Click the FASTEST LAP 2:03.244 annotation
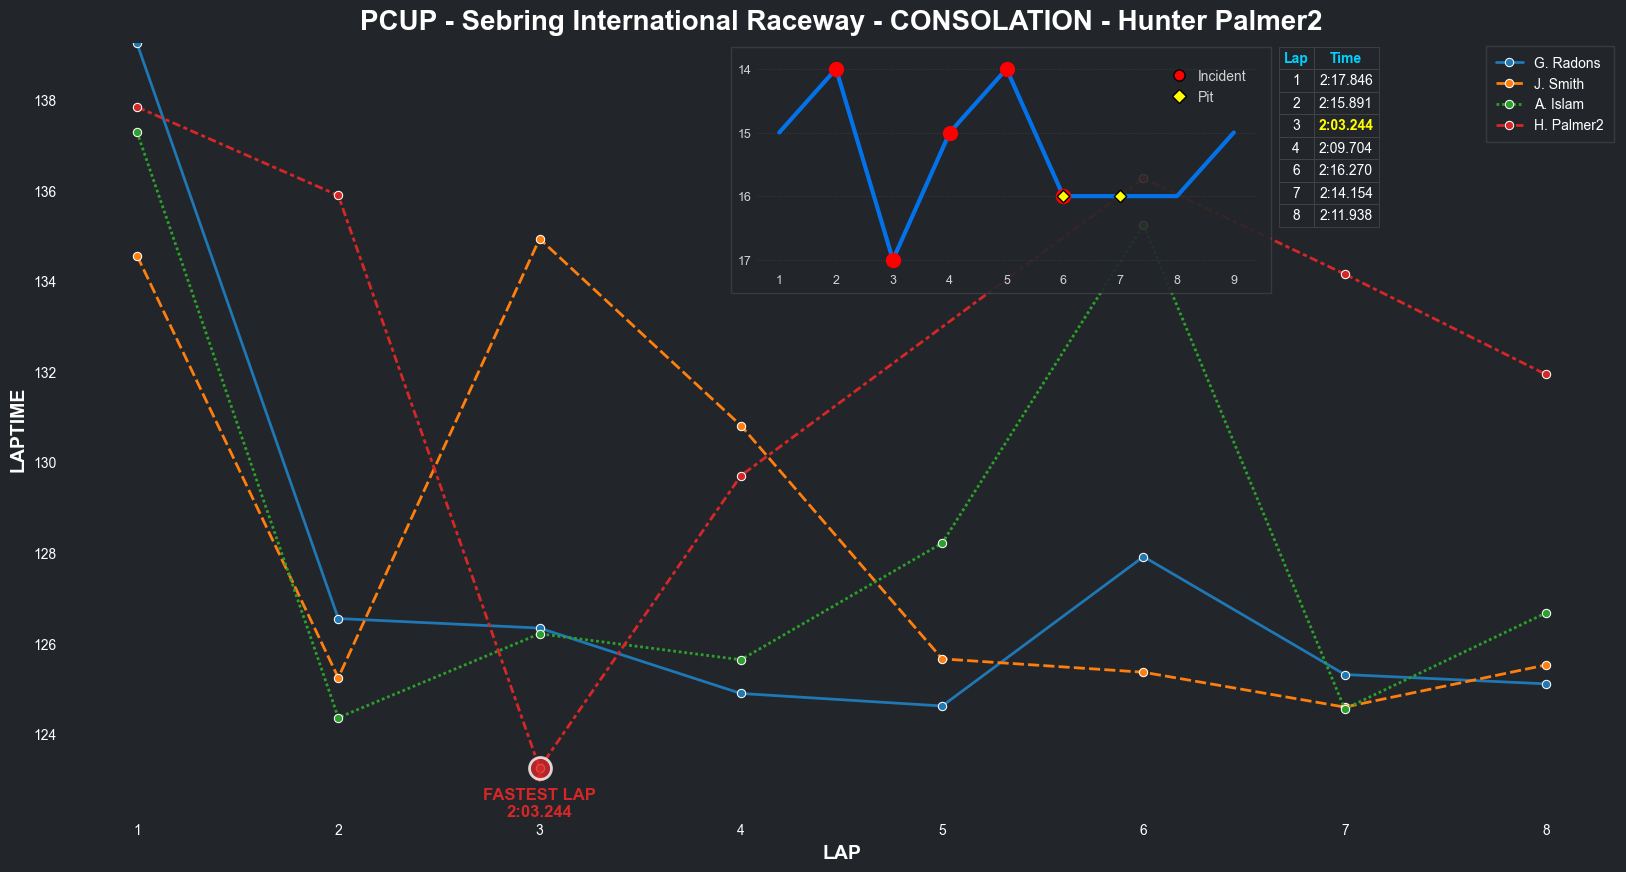This screenshot has height=872, width=1626. (x=539, y=803)
